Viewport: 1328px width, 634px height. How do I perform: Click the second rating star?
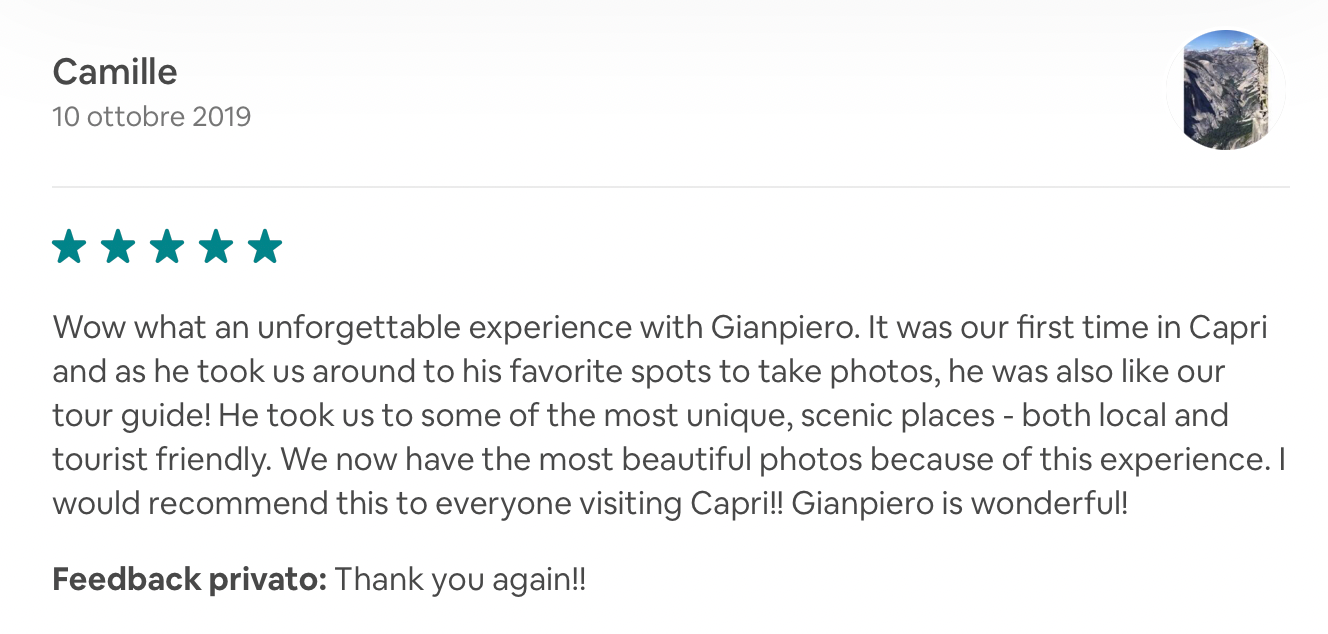pos(118,246)
